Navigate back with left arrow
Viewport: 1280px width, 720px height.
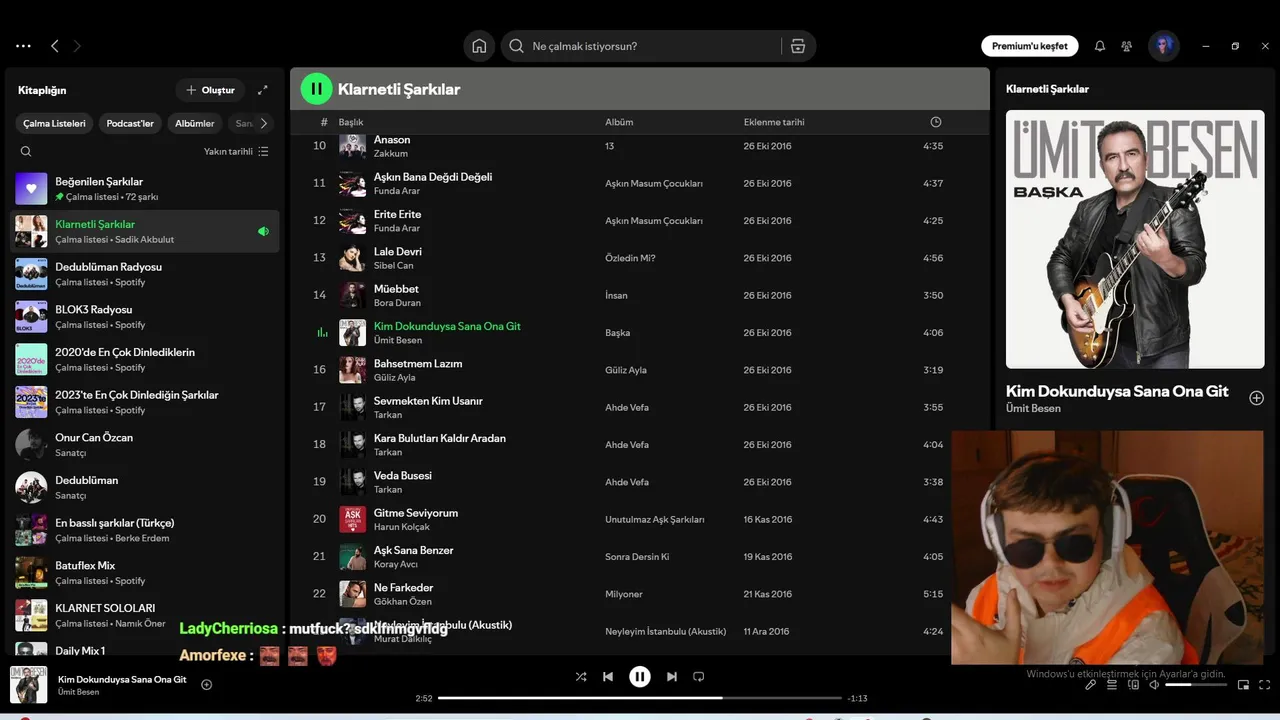coord(55,46)
